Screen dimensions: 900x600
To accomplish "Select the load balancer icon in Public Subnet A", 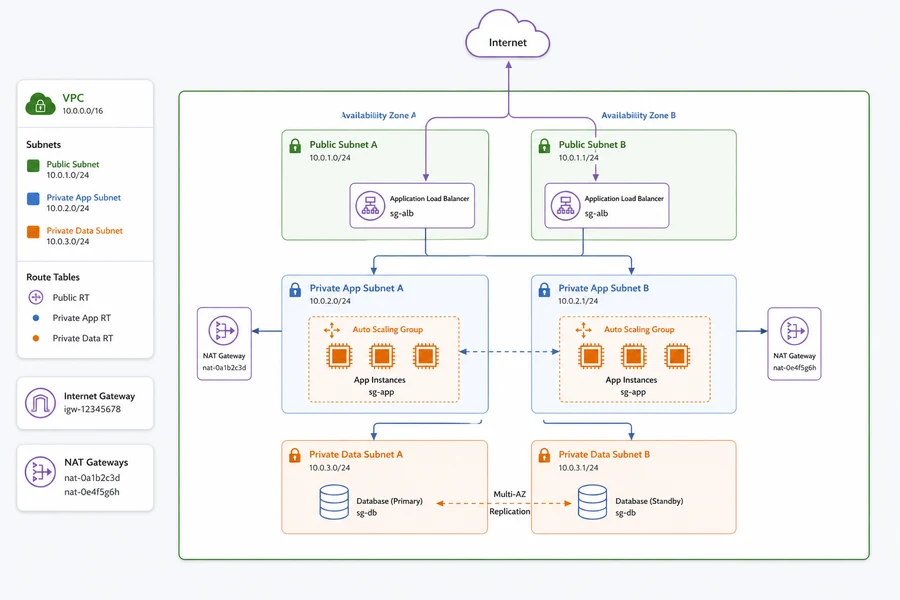I will coord(370,206).
